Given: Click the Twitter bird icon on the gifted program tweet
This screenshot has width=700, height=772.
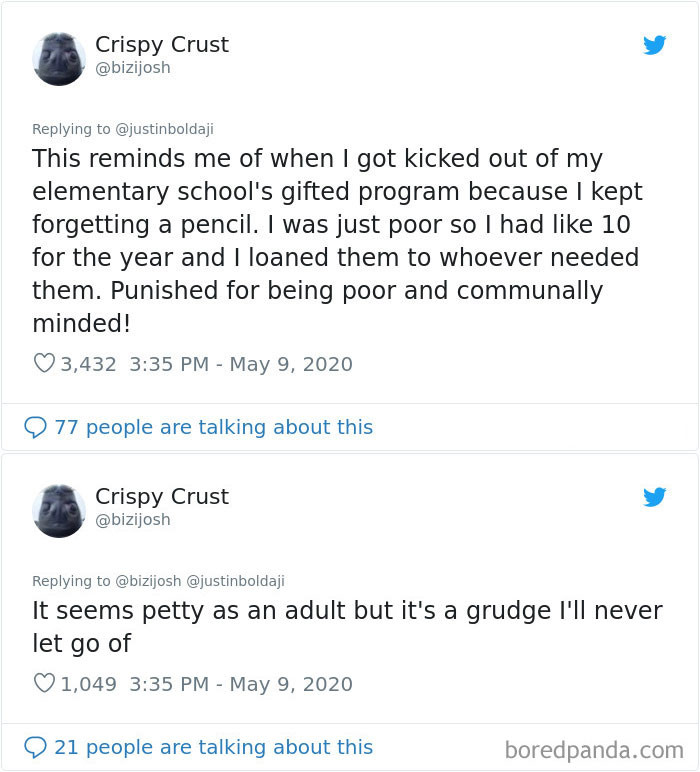Looking at the screenshot, I should coord(654,45).
